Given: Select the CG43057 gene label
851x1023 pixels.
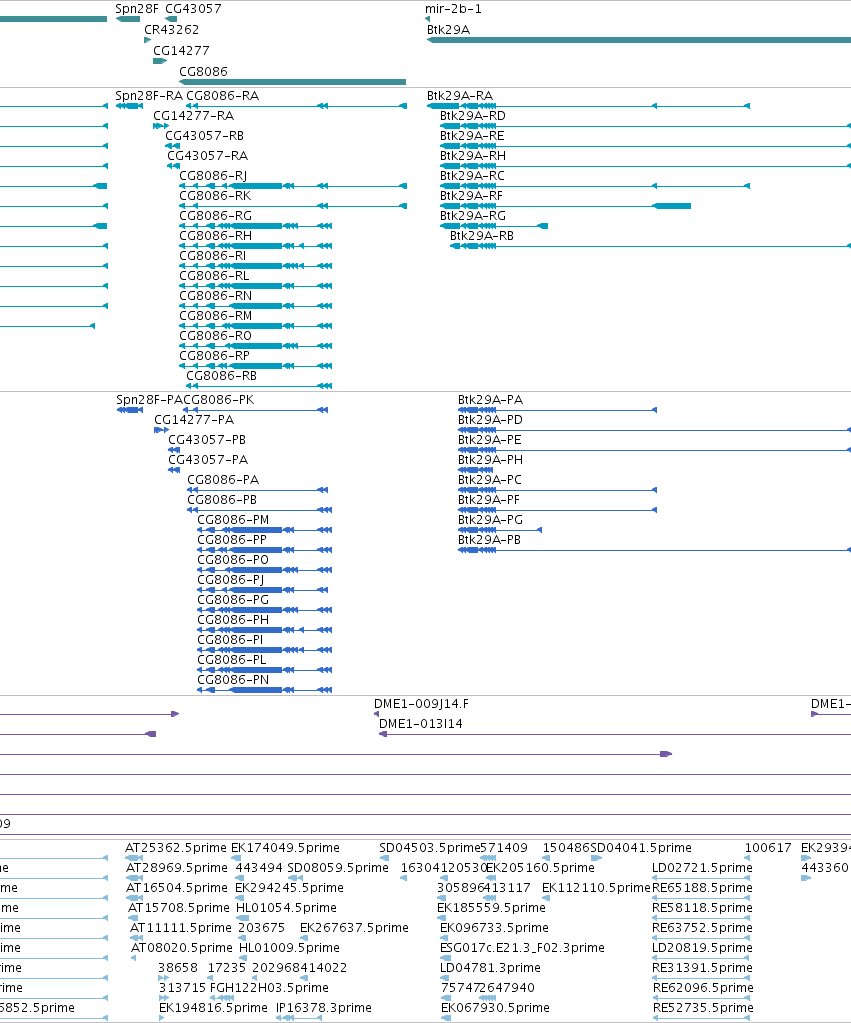Looking at the screenshot, I should coord(193,9).
